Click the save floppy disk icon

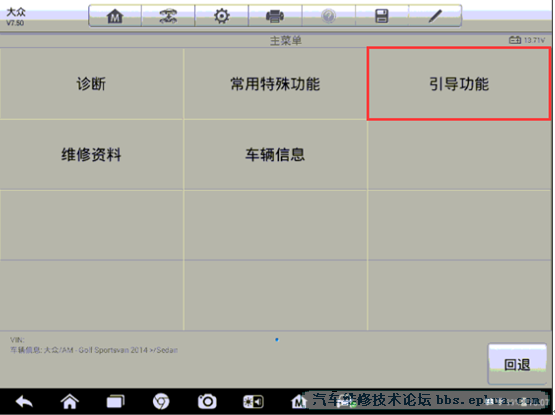(x=382, y=16)
